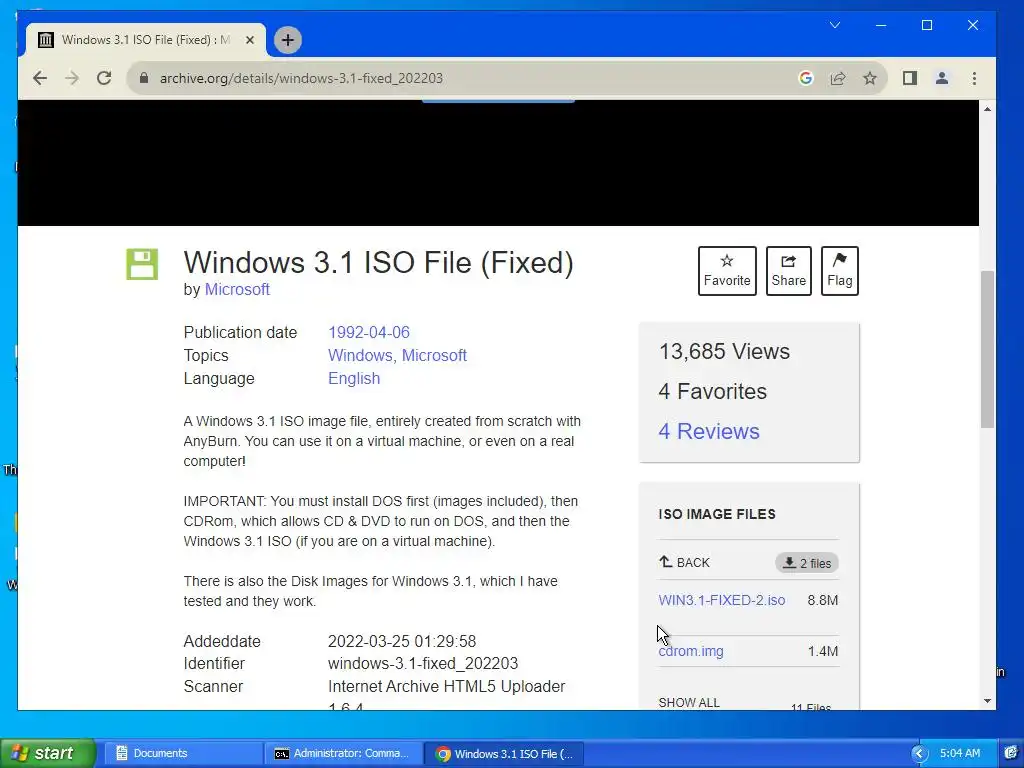The image size is (1024, 768).
Task: Bookmark this page with star icon
Action: tap(870, 78)
